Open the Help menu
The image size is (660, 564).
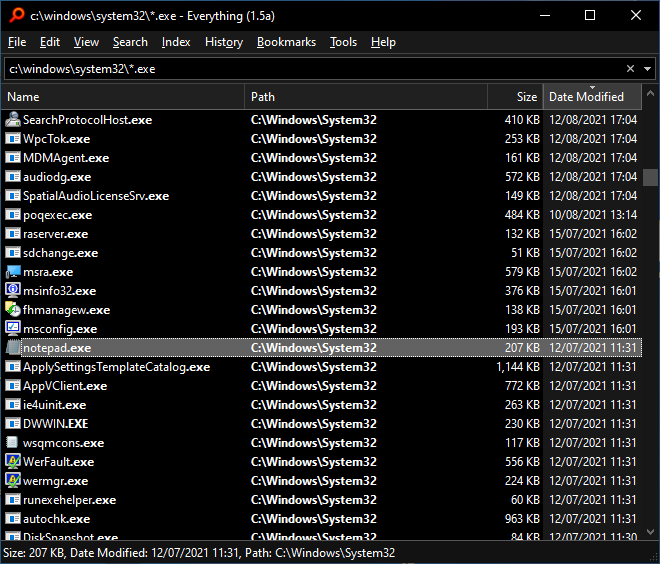[x=383, y=42]
